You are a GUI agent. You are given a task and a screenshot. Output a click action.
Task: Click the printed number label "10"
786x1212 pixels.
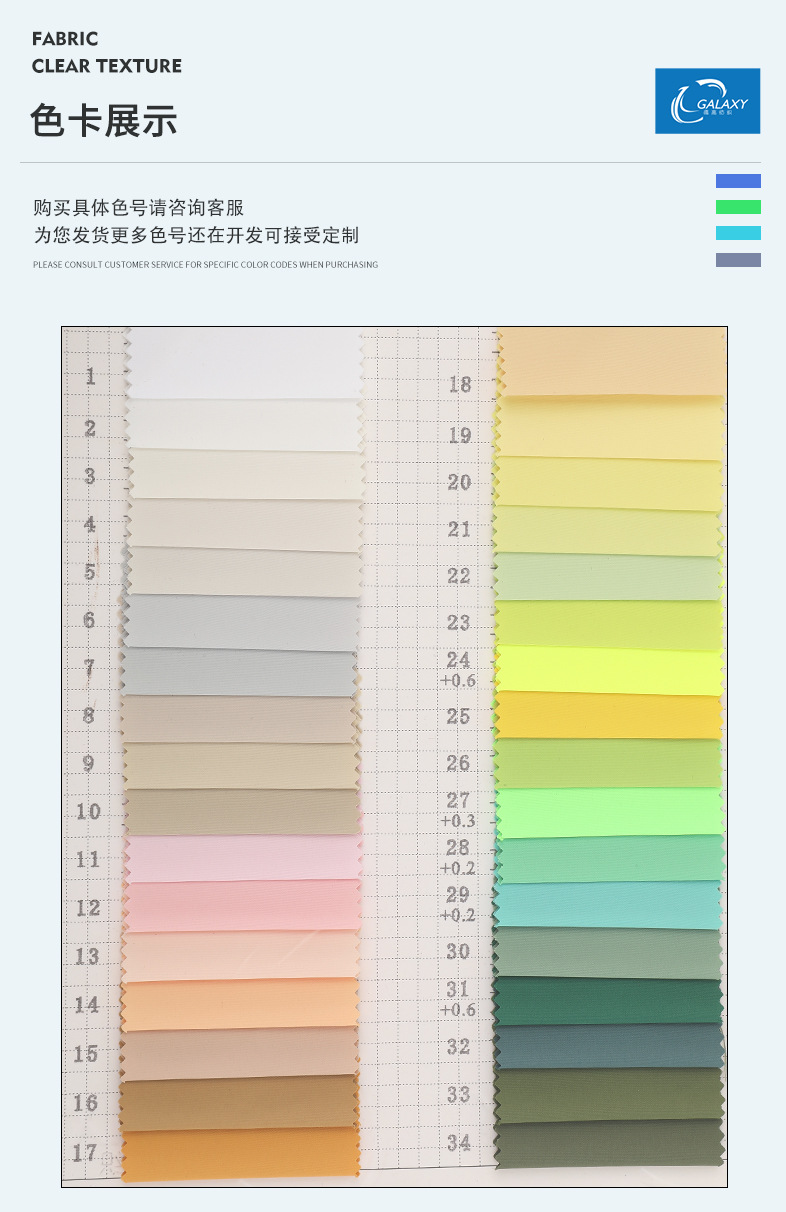point(89,811)
